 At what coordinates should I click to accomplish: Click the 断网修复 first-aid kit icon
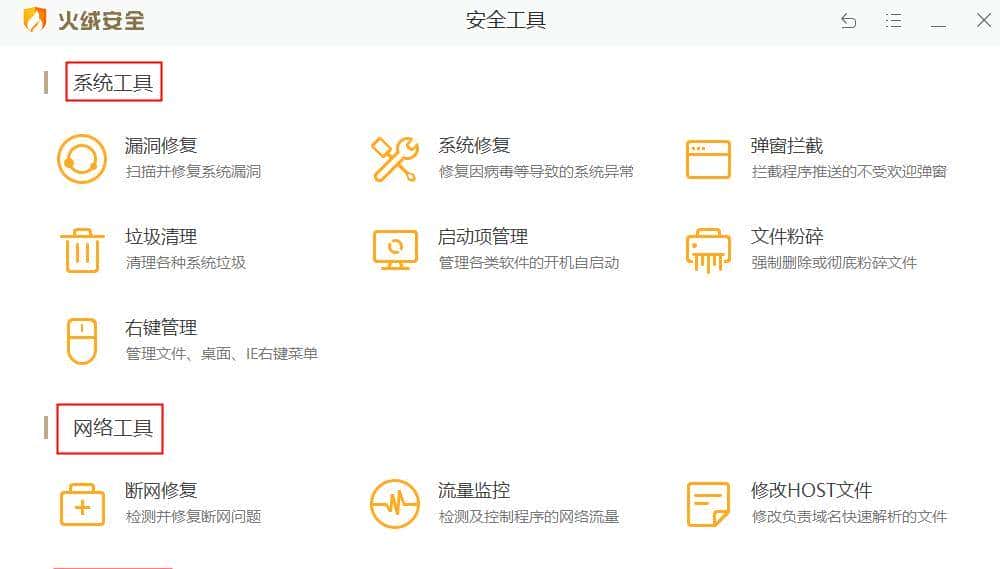[82, 504]
